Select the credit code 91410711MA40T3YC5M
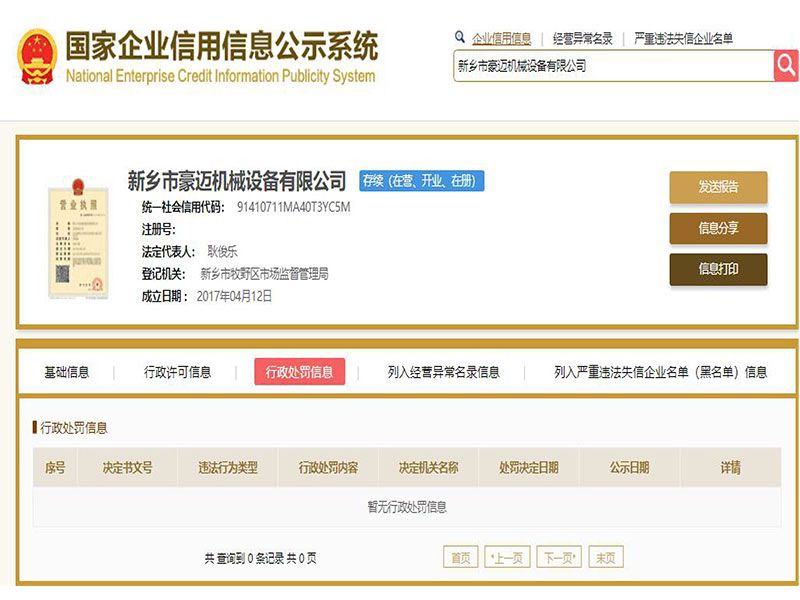 click(293, 207)
